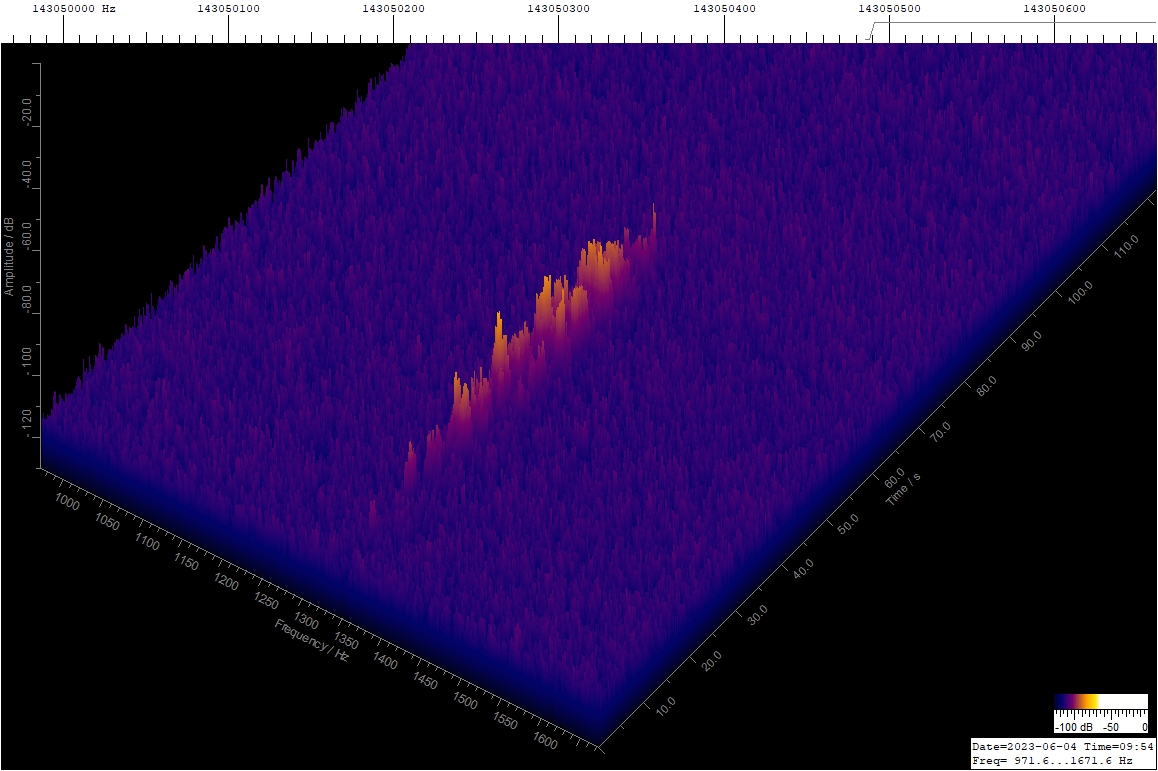
Task: Click the 1550 Hz frequency axis label
Action: [505, 721]
